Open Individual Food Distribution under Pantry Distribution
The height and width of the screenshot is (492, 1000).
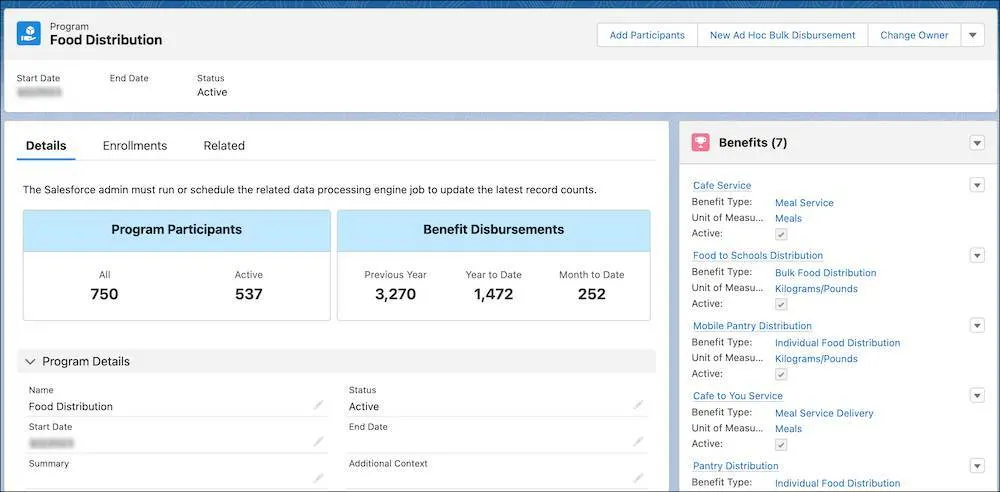coord(837,484)
